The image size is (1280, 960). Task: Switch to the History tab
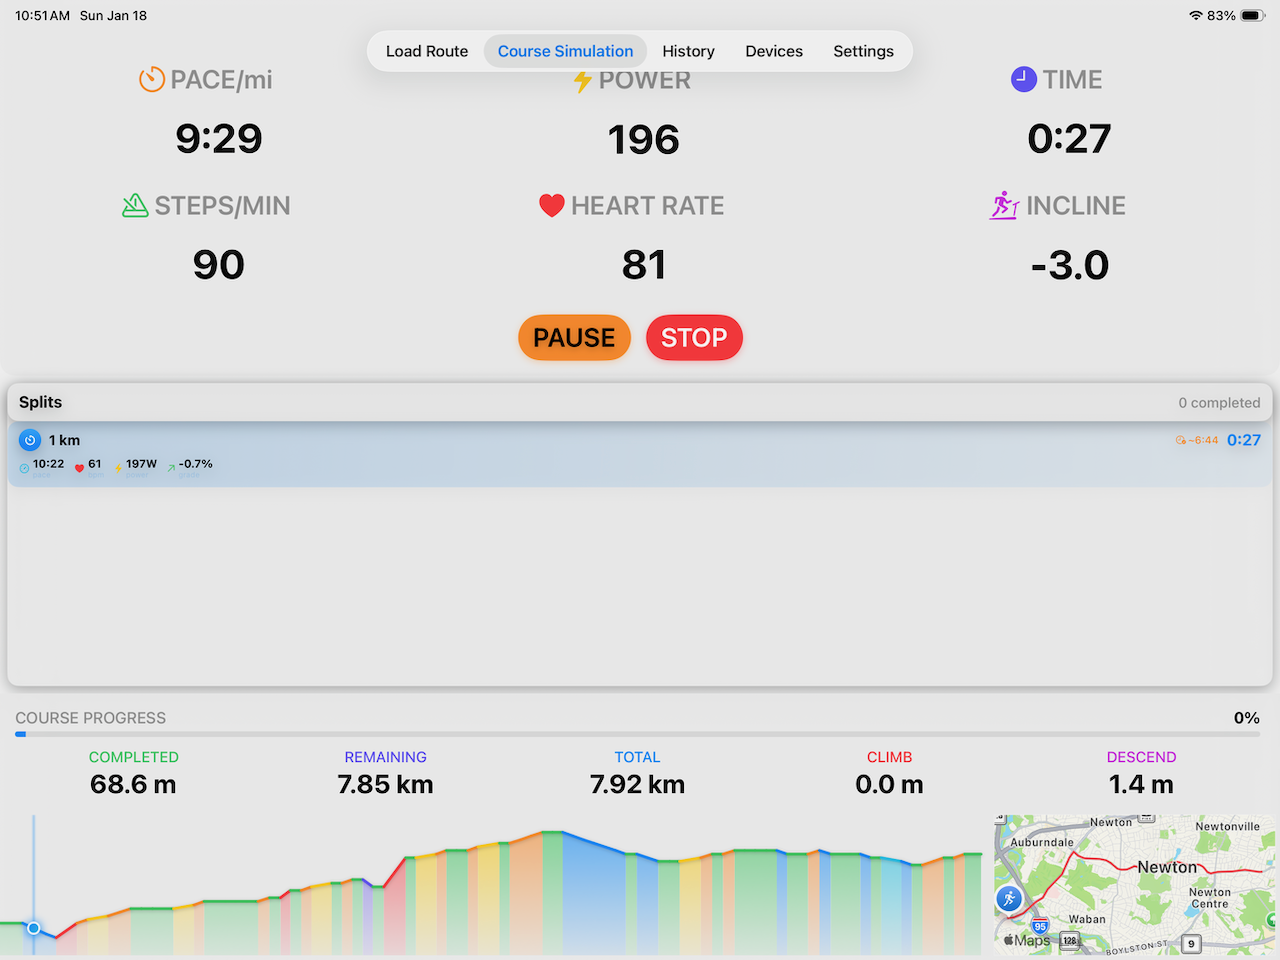tap(688, 51)
